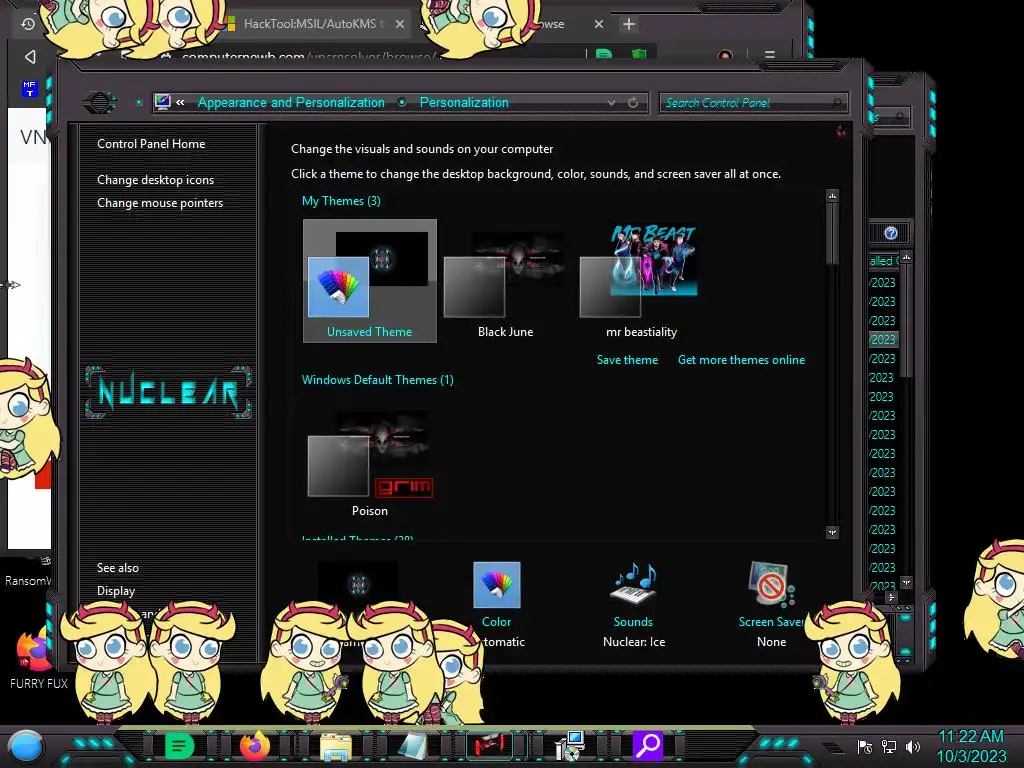Show the clock reading 11:22 AM

tap(970, 737)
